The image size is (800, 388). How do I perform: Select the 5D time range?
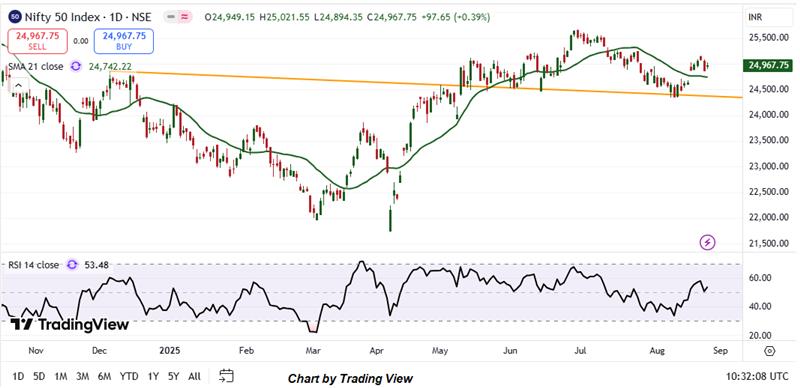[x=39, y=377]
